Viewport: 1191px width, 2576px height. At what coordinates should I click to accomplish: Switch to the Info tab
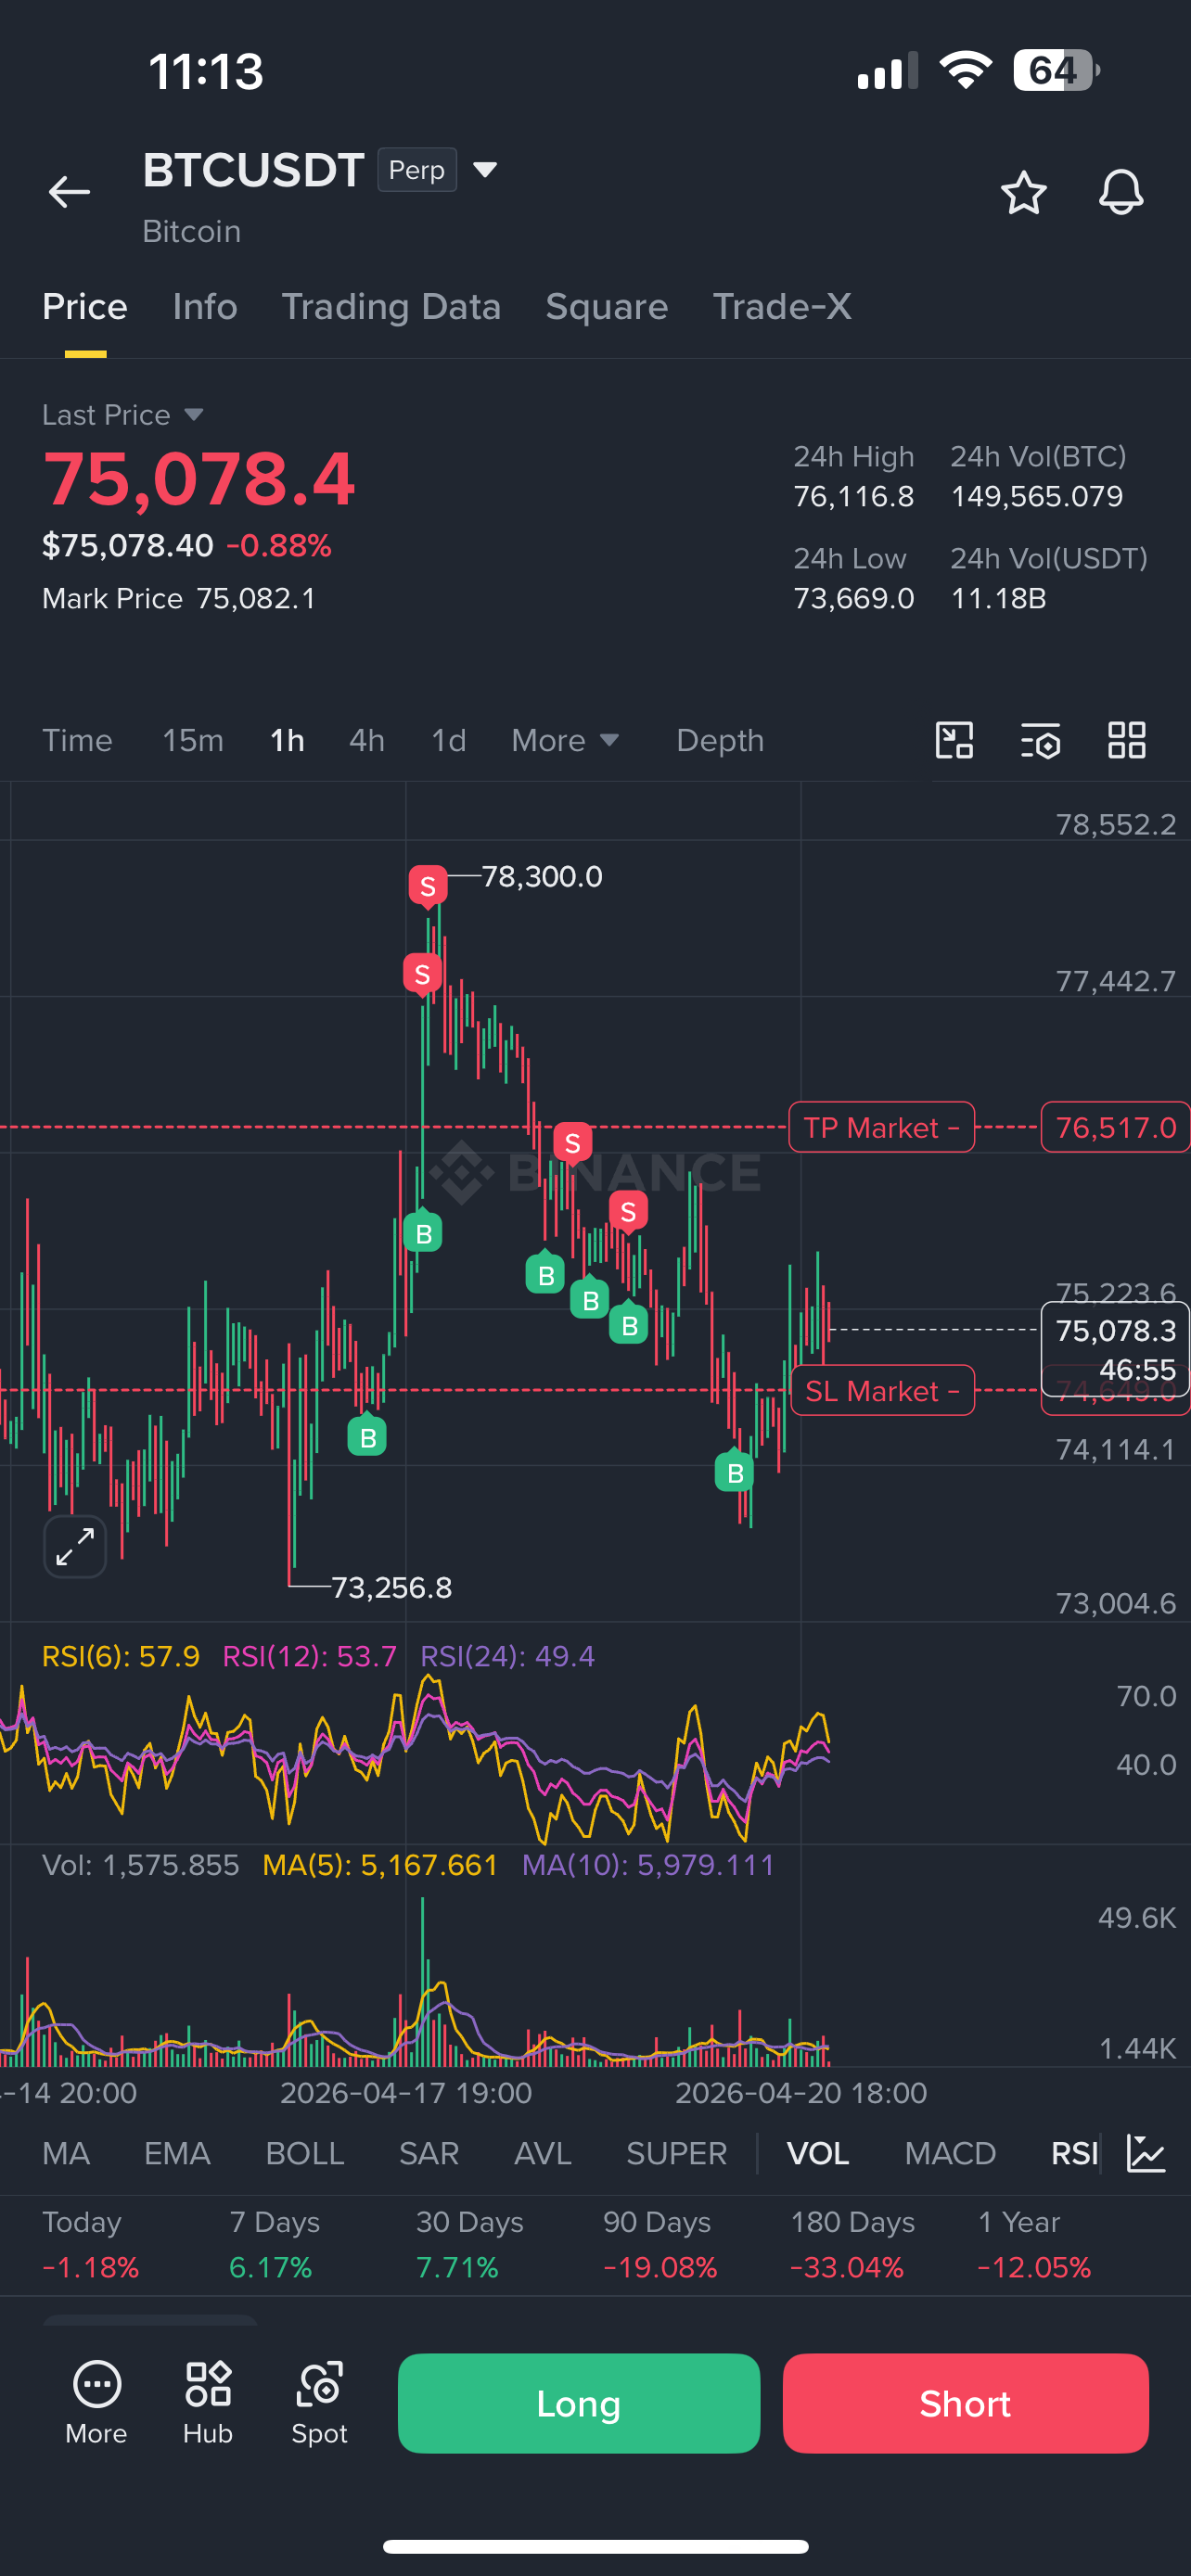tap(205, 307)
